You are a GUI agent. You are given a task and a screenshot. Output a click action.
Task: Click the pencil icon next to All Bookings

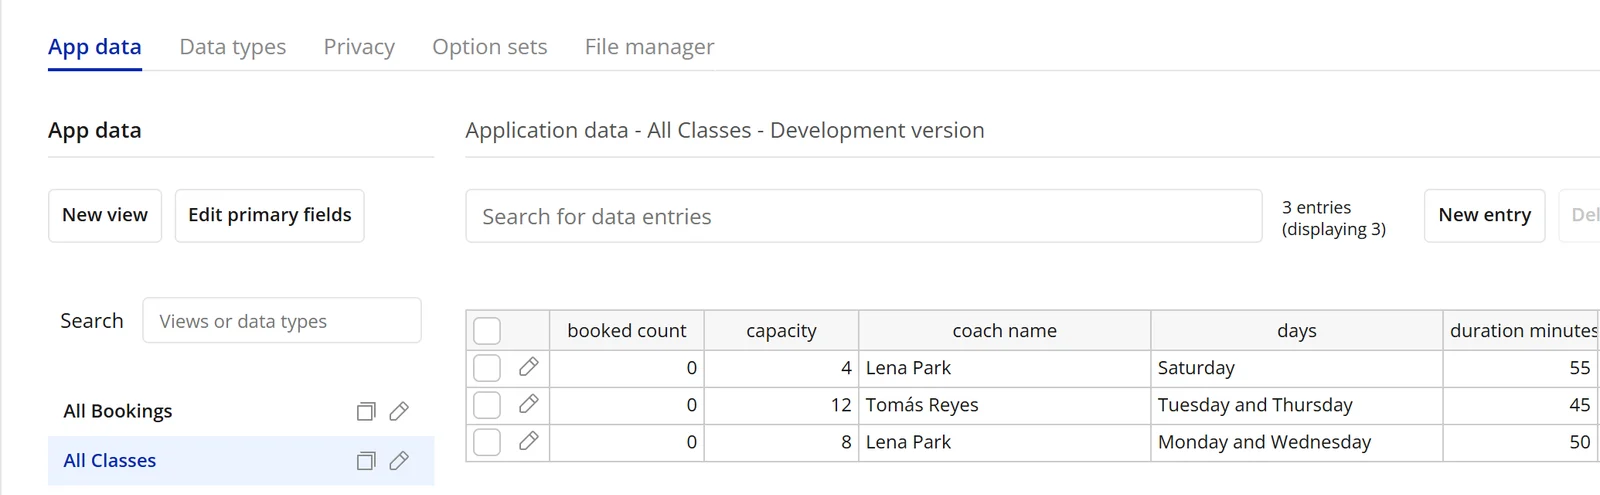[x=399, y=411]
